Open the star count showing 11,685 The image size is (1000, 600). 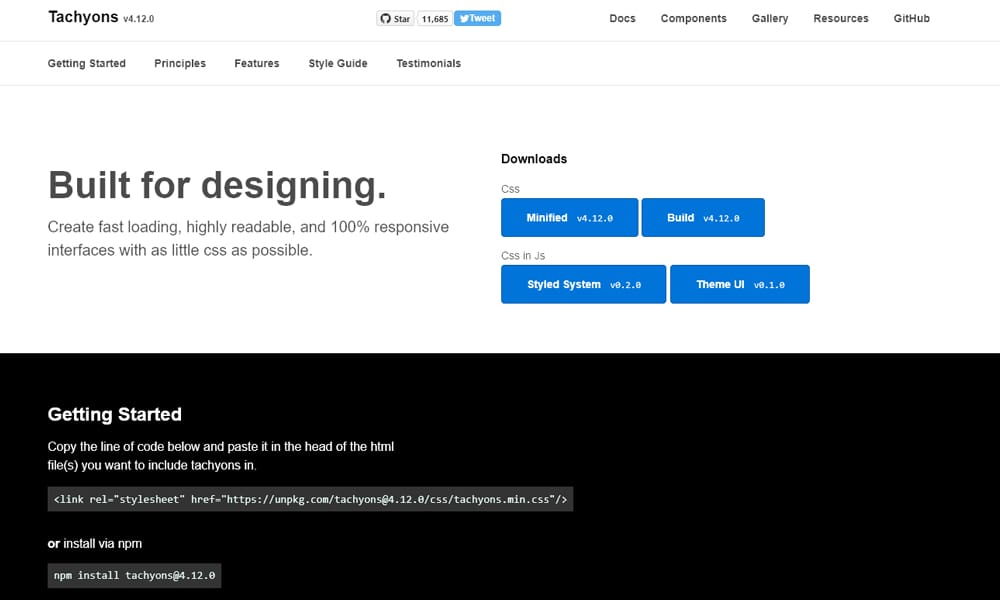(434, 18)
